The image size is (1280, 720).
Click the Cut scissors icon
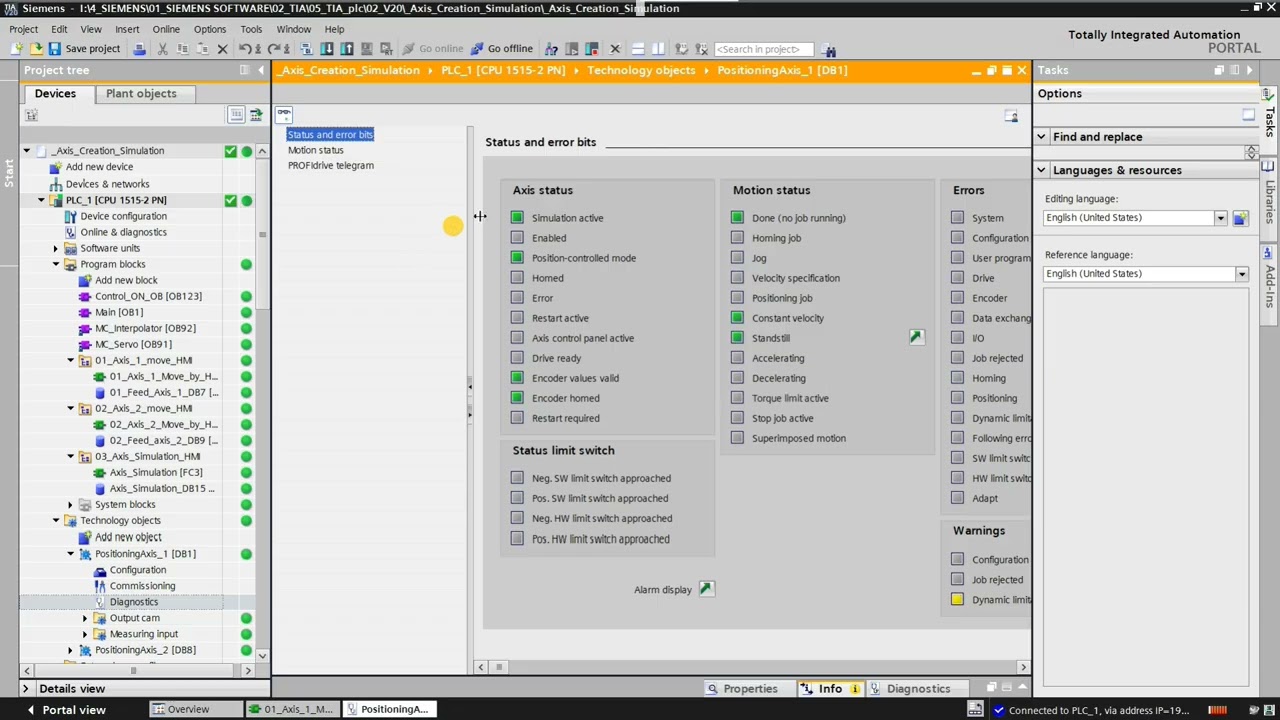click(x=162, y=49)
